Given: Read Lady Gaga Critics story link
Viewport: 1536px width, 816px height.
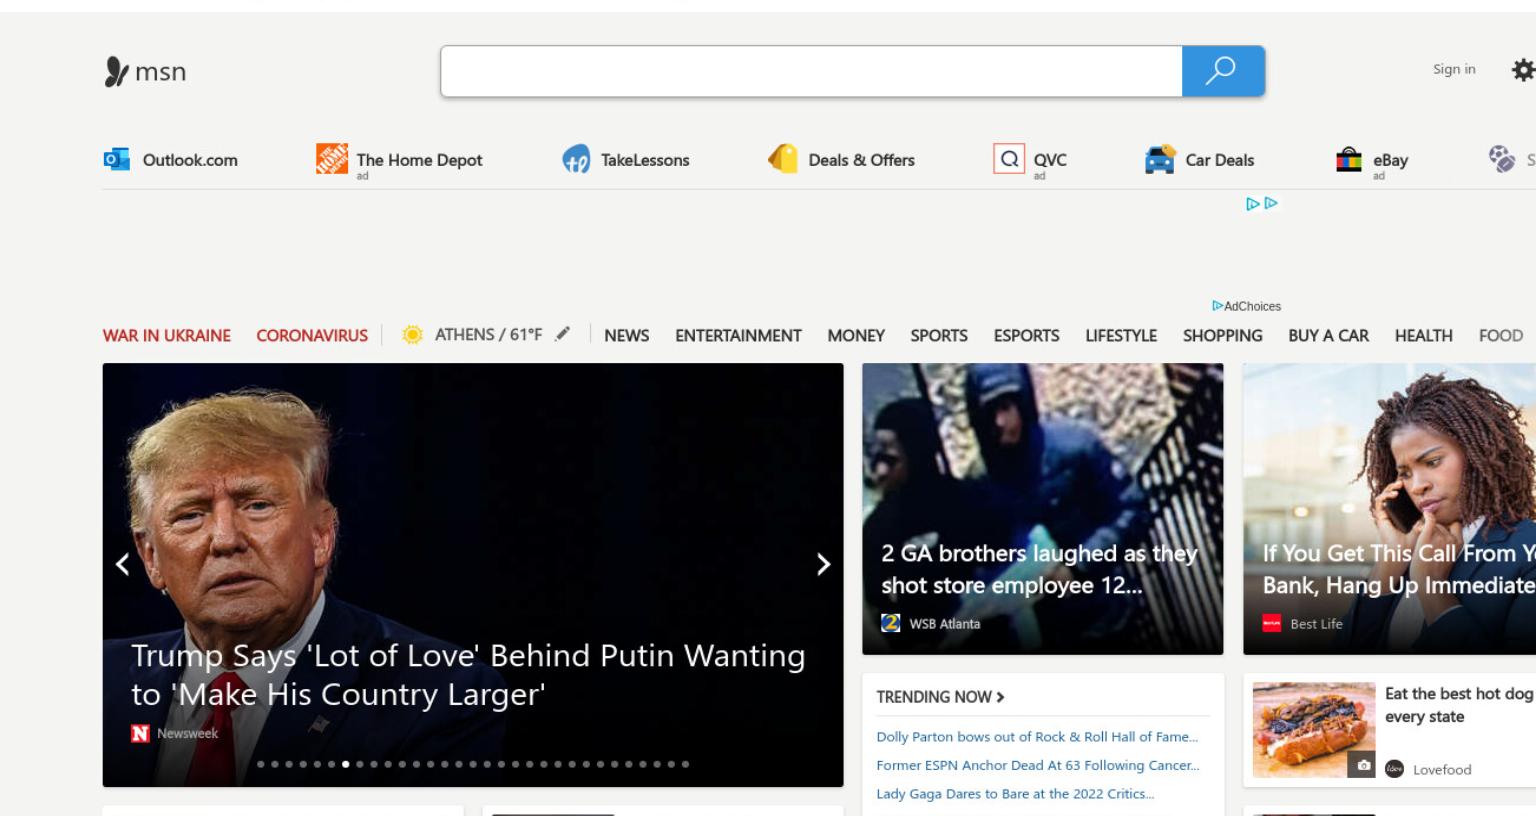Looking at the screenshot, I should pyautogui.click(x=1015, y=794).
